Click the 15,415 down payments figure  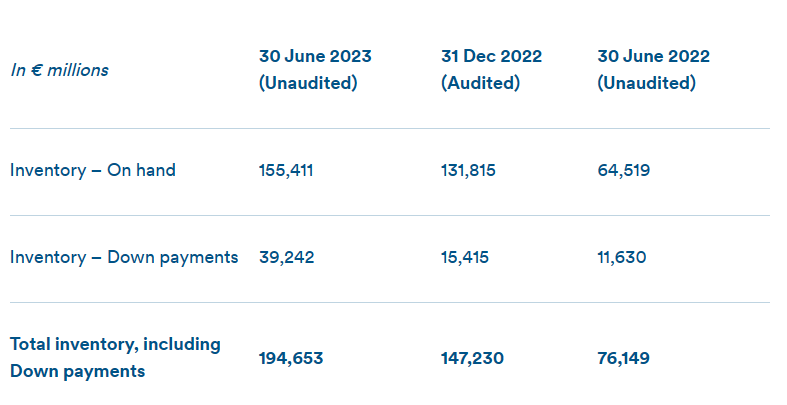pyautogui.click(x=467, y=257)
